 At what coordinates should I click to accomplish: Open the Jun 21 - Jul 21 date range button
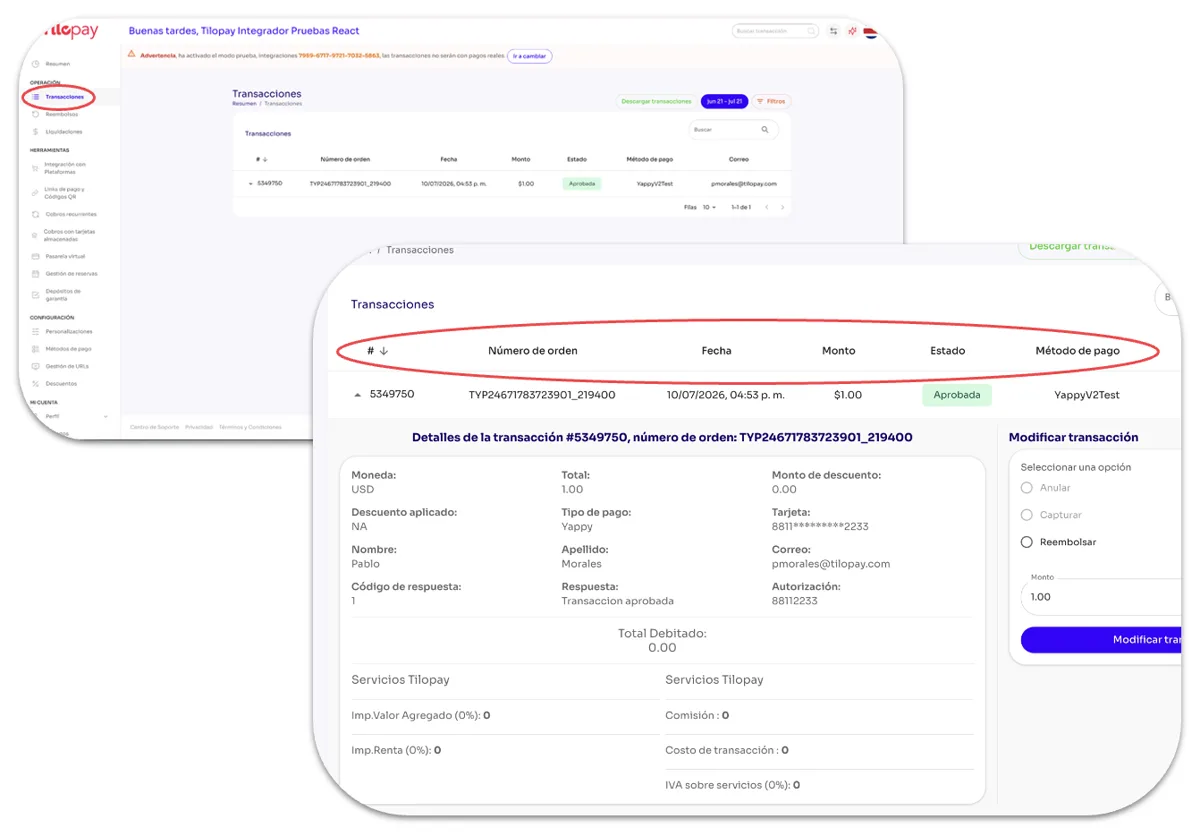tap(724, 101)
